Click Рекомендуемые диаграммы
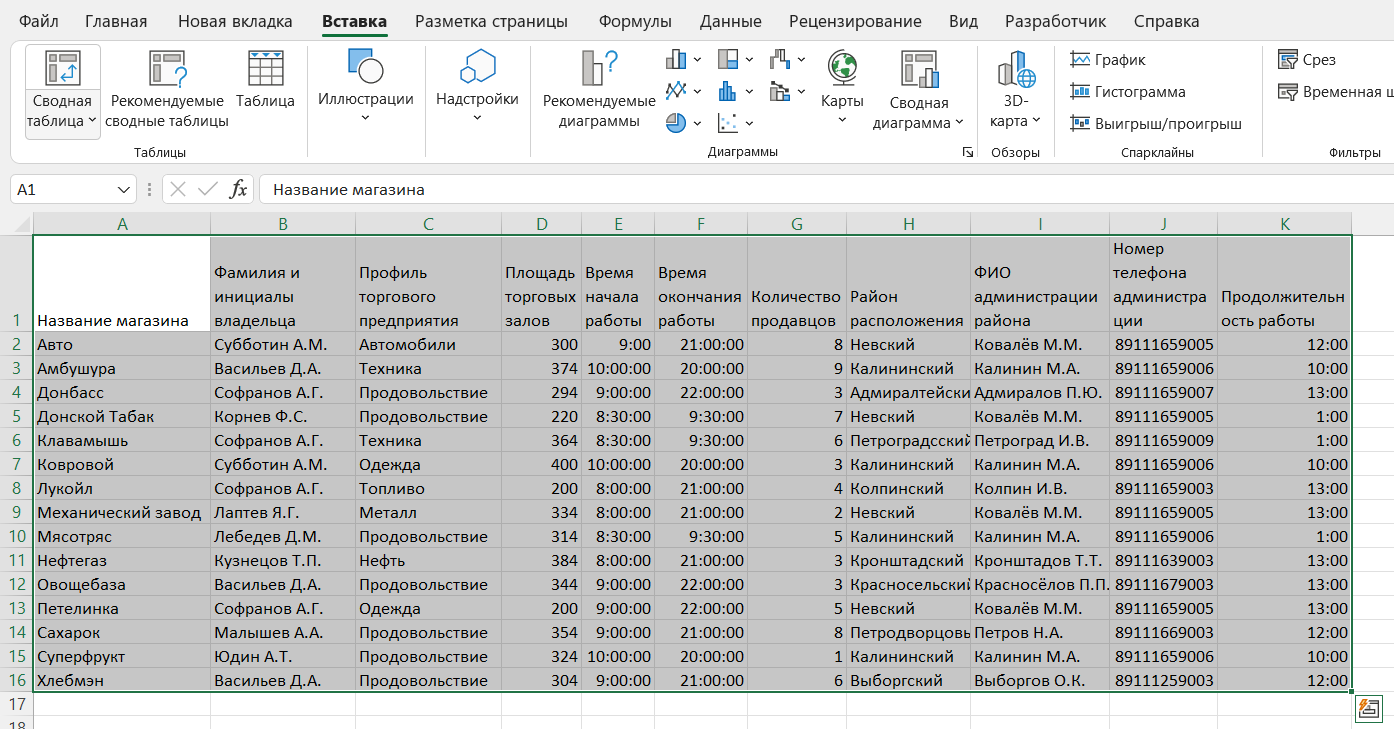 pos(599,91)
